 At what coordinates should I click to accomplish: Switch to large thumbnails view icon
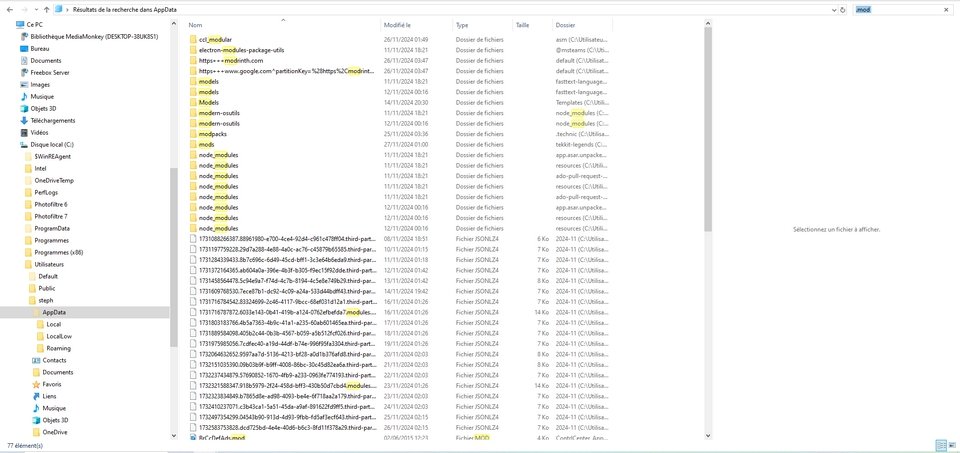click(x=951, y=445)
